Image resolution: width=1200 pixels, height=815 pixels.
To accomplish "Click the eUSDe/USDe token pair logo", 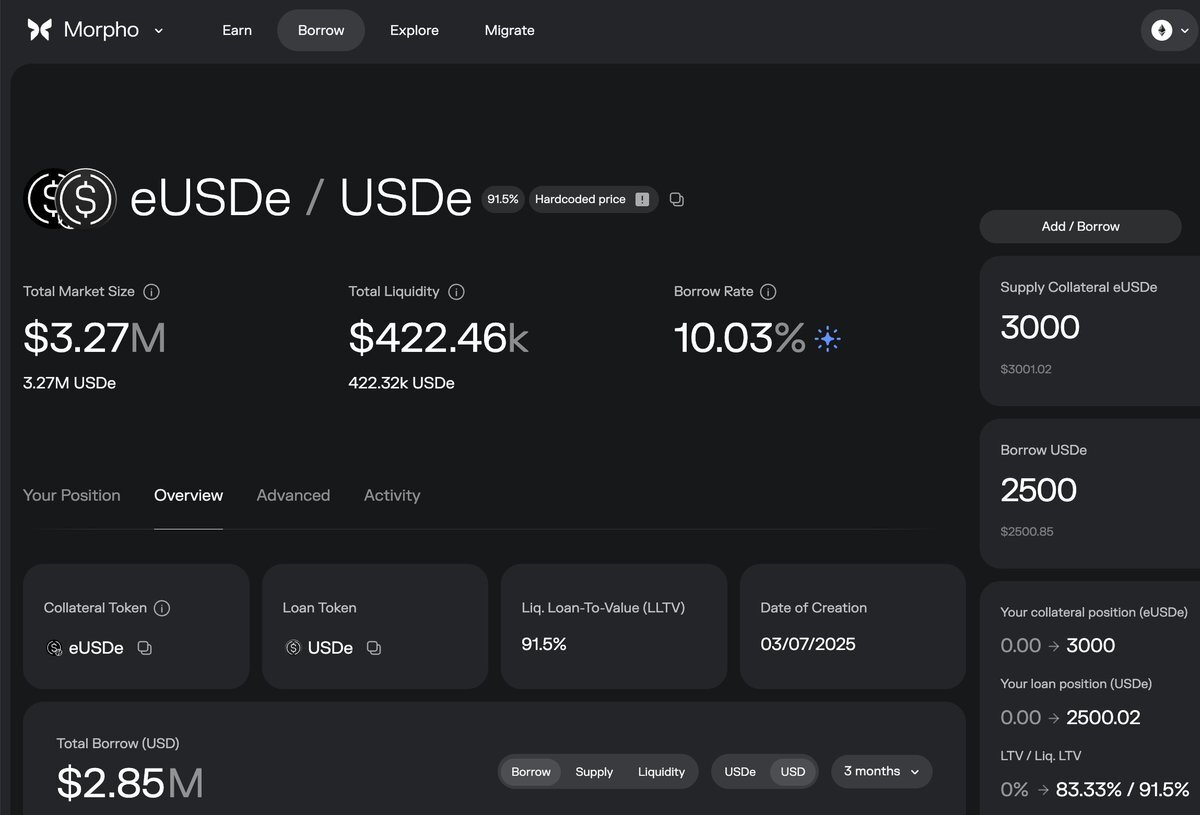I will (x=70, y=198).
